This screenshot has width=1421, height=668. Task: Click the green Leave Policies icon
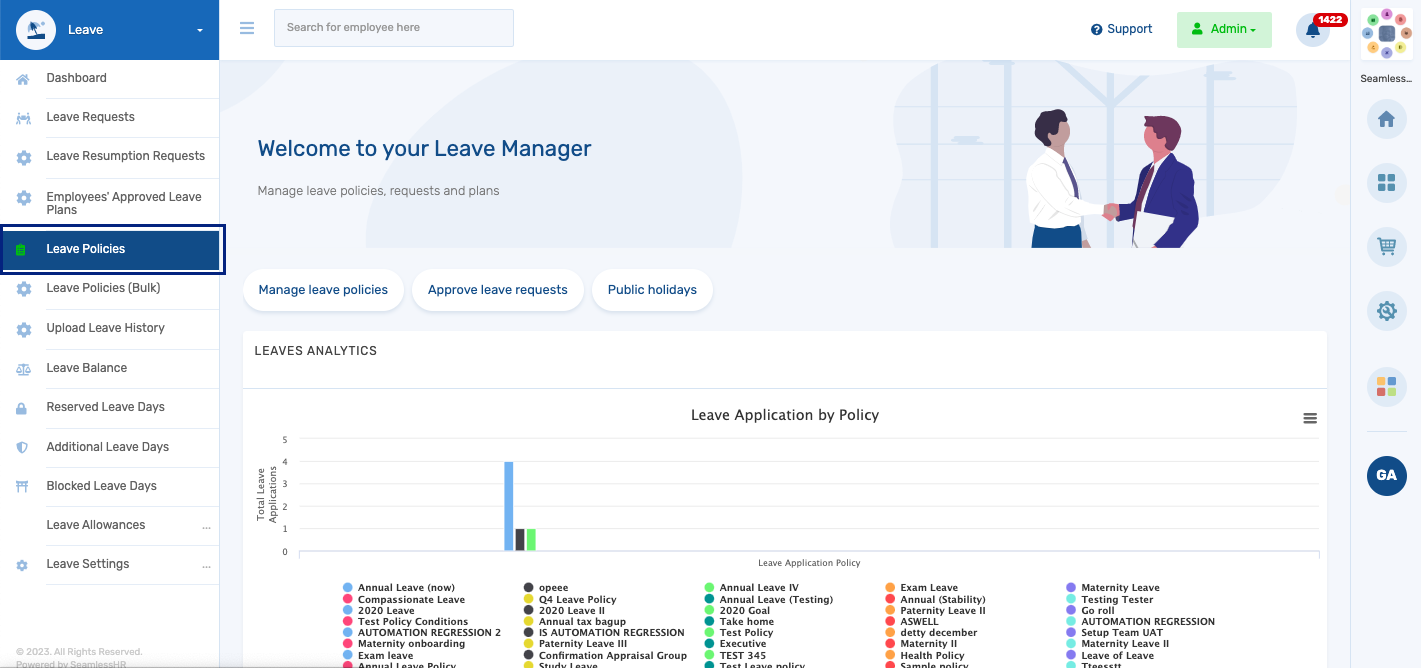pos(22,250)
